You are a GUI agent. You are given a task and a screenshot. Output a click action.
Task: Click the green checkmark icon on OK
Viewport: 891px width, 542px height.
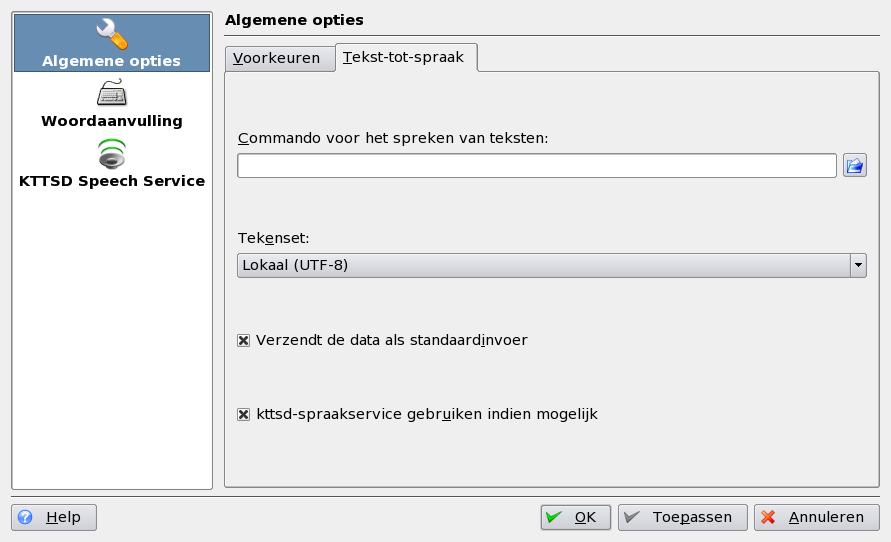pos(554,517)
